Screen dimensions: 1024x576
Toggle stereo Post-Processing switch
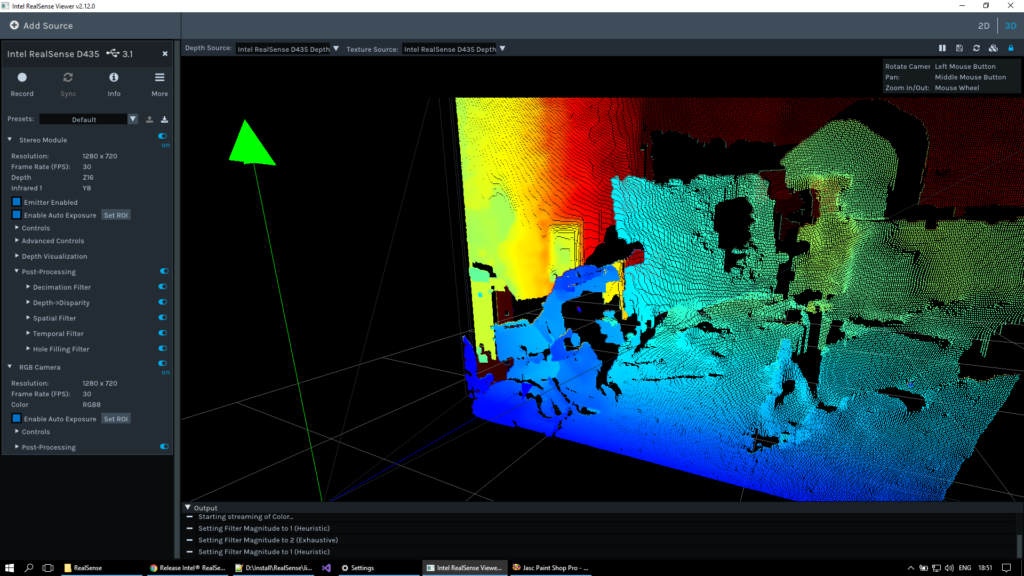pos(164,271)
